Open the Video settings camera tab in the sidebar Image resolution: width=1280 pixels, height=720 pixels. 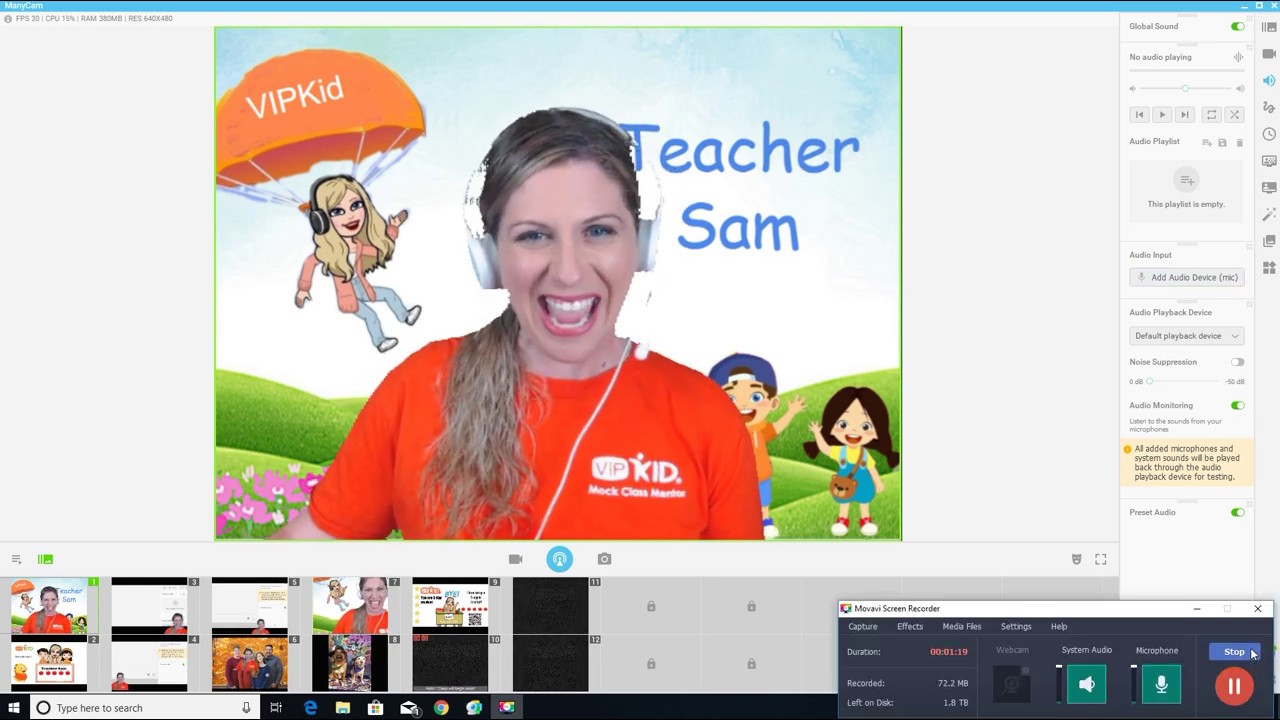click(x=1269, y=54)
